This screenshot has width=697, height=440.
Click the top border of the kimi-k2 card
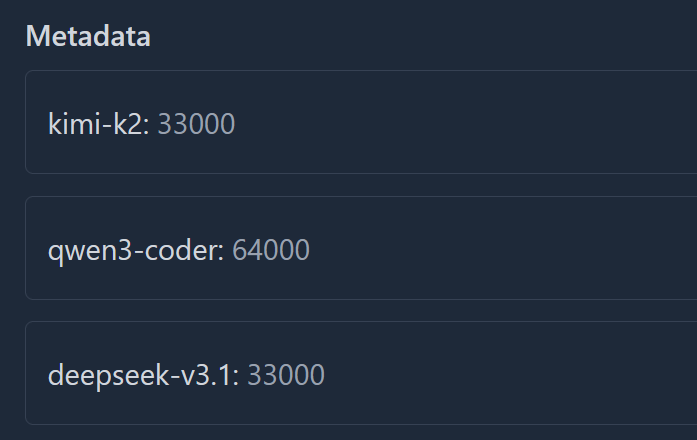click(361, 70)
